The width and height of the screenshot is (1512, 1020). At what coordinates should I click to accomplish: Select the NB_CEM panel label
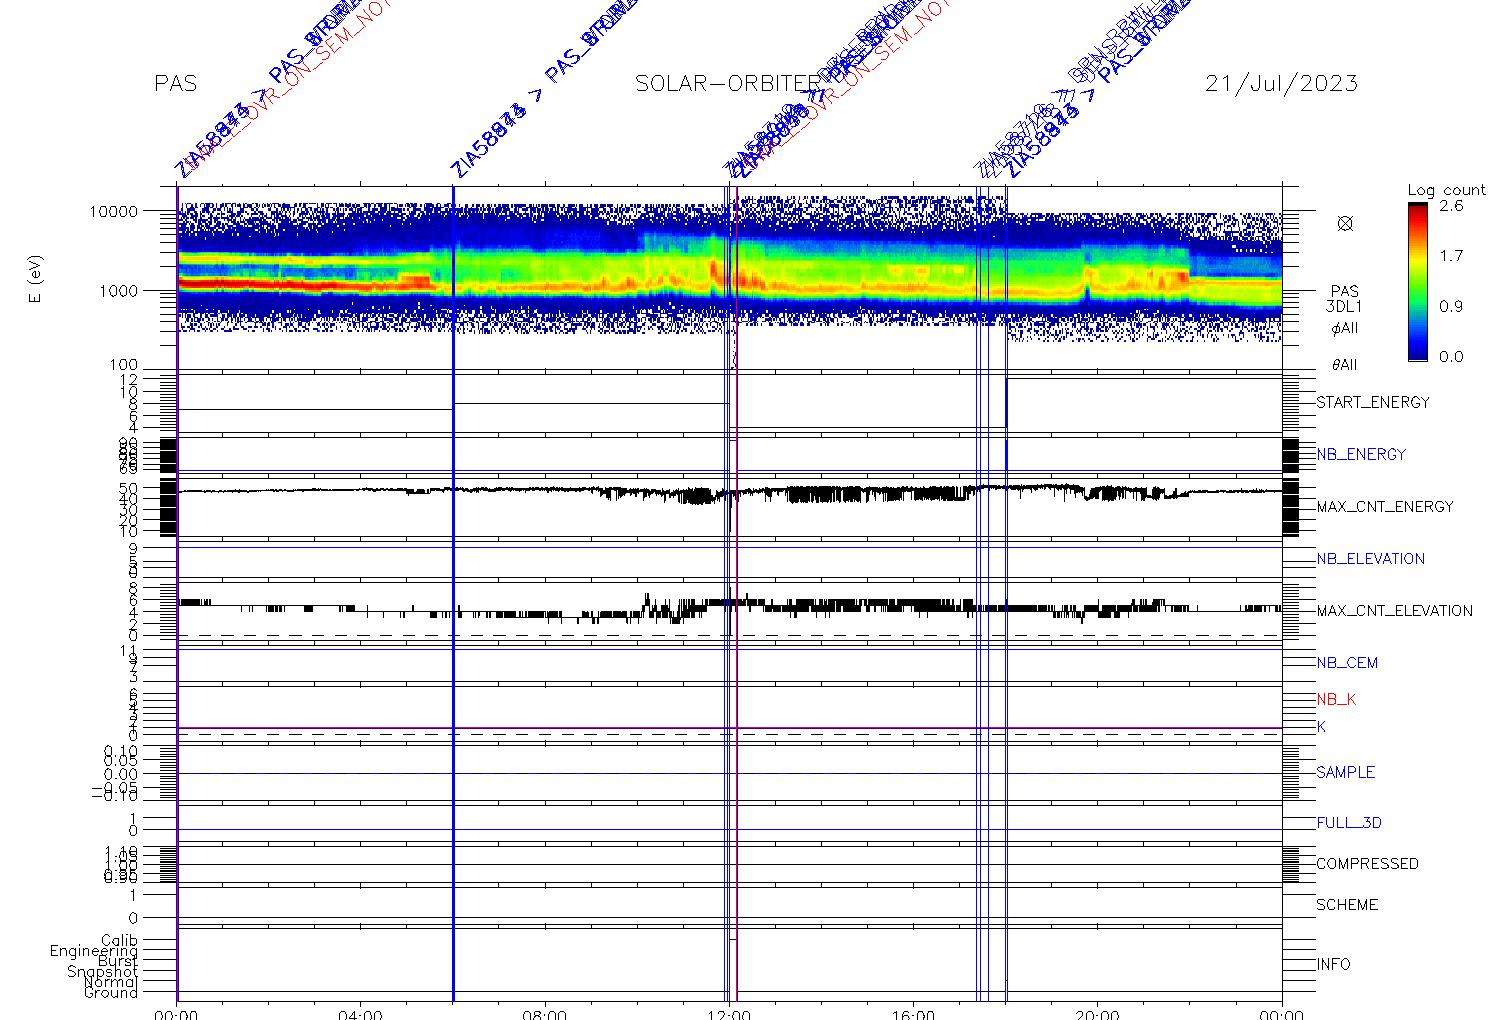[1347, 663]
